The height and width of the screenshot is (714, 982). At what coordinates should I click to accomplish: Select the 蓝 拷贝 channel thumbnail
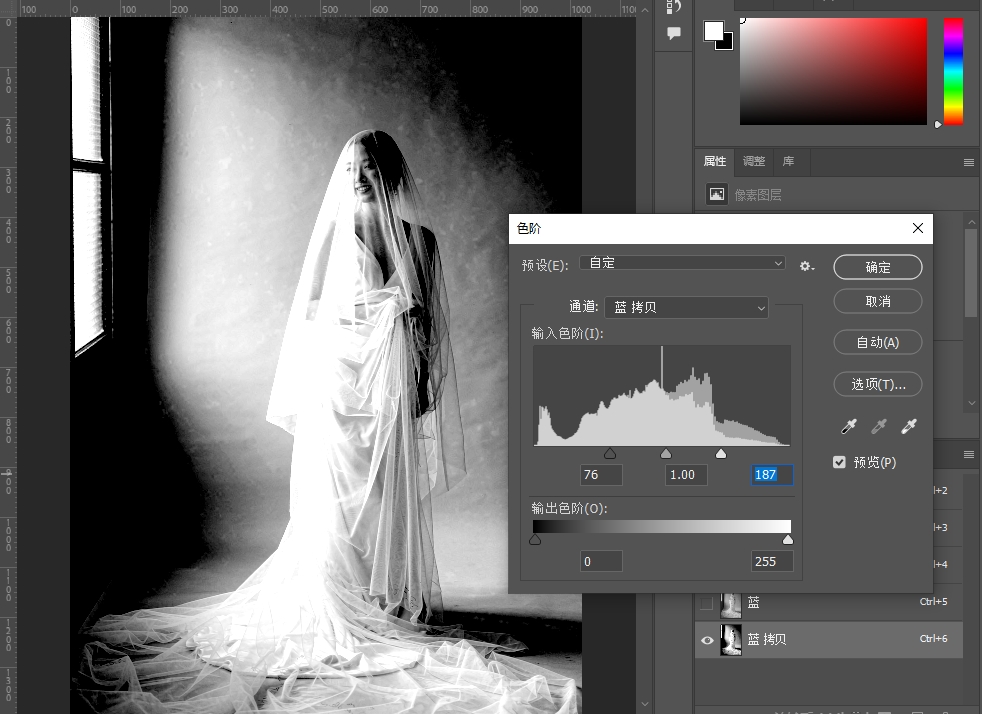click(731, 640)
